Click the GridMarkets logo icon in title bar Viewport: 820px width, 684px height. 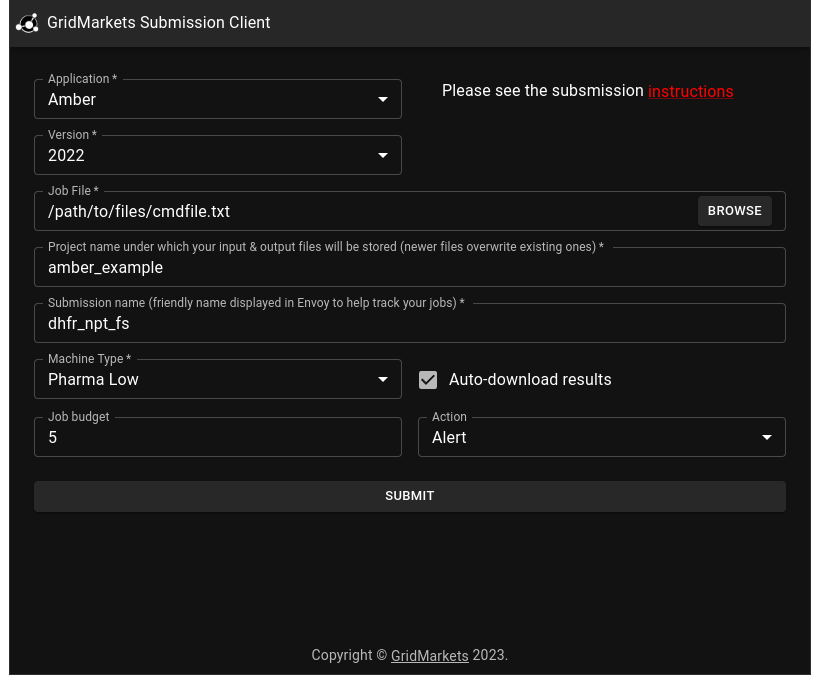(x=27, y=23)
